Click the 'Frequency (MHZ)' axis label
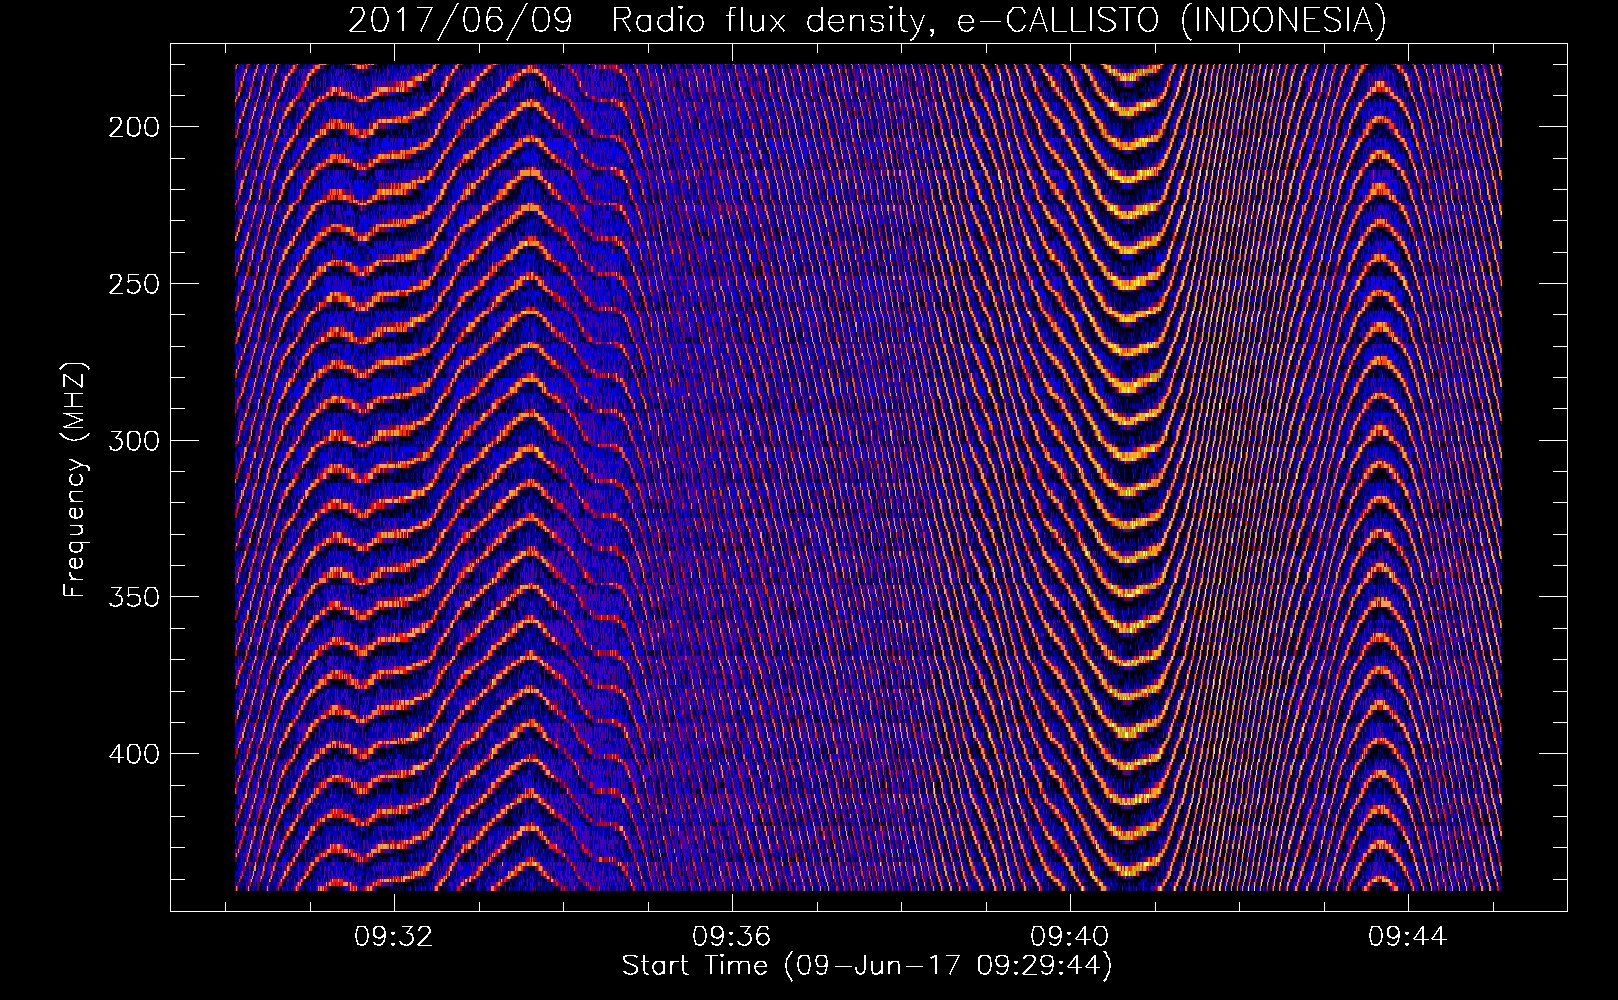Screen dimensions: 1618x1000 (75, 480)
